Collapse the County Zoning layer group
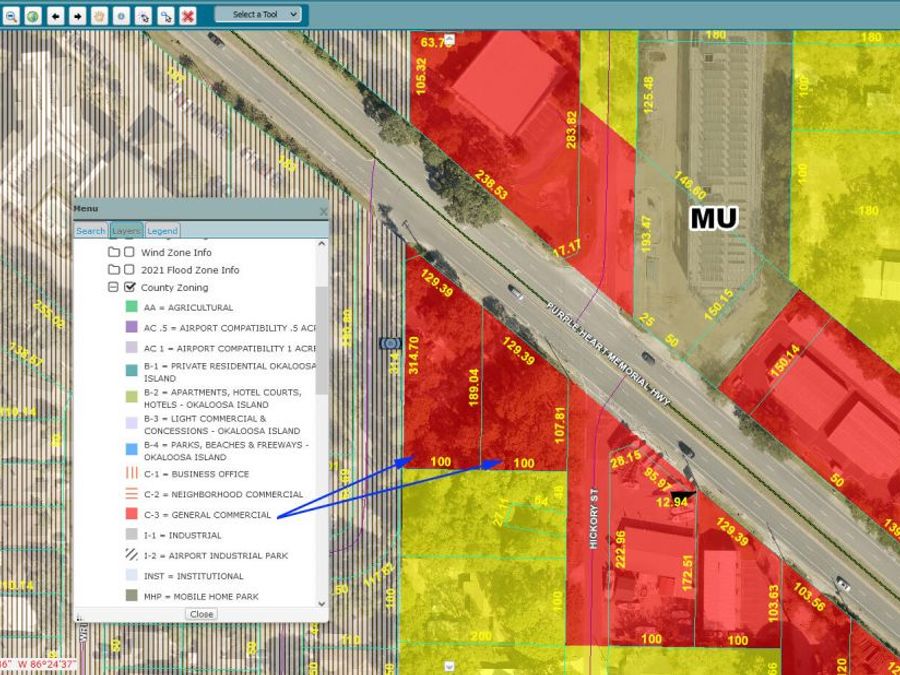The height and width of the screenshot is (675, 900). tap(114, 287)
